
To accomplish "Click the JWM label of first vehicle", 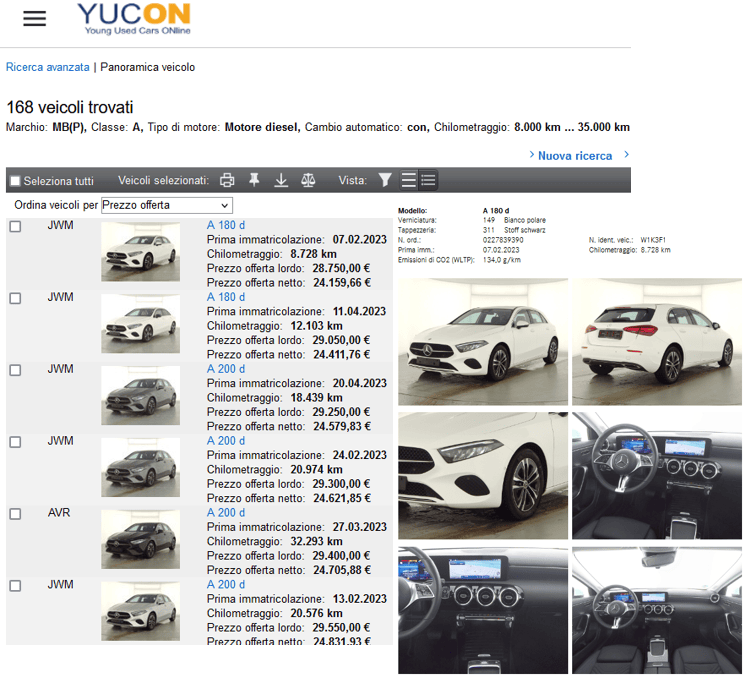I will click(60, 225).
